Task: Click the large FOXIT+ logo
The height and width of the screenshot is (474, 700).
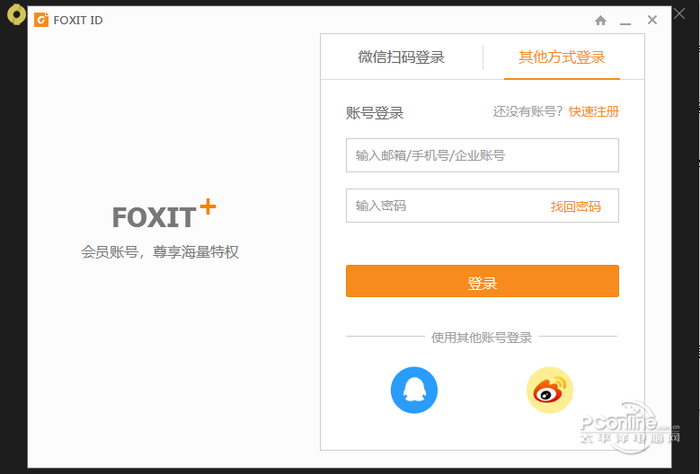Action: pyautogui.click(x=163, y=214)
